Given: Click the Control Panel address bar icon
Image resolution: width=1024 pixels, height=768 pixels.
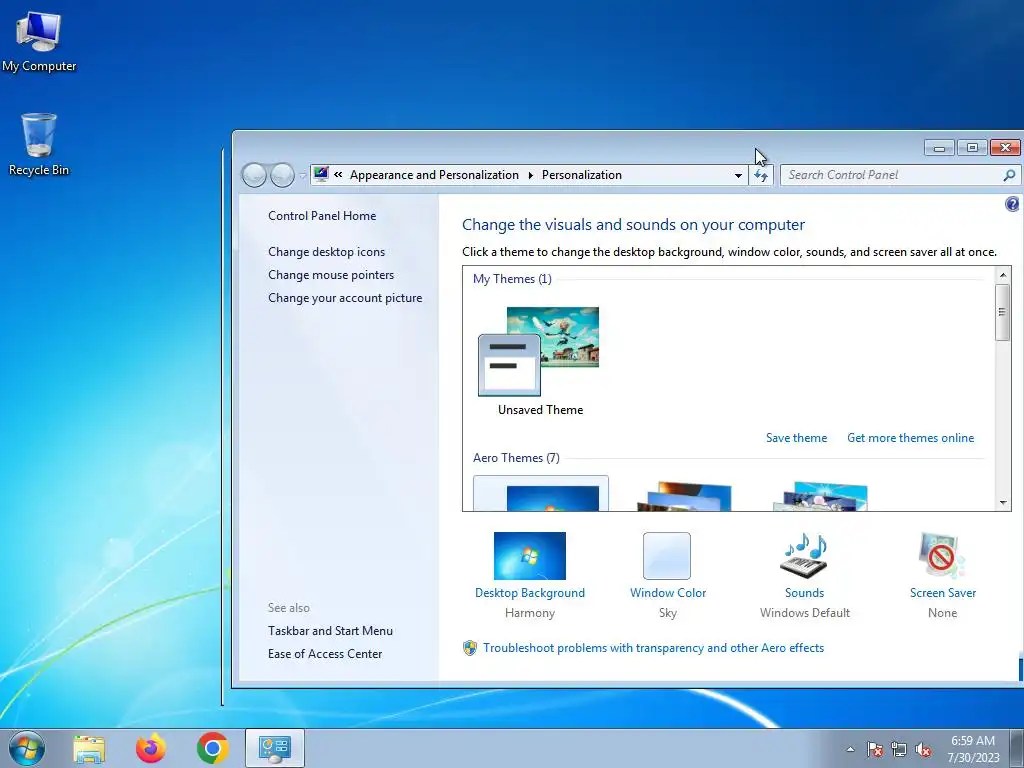Looking at the screenshot, I should point(321,174).
